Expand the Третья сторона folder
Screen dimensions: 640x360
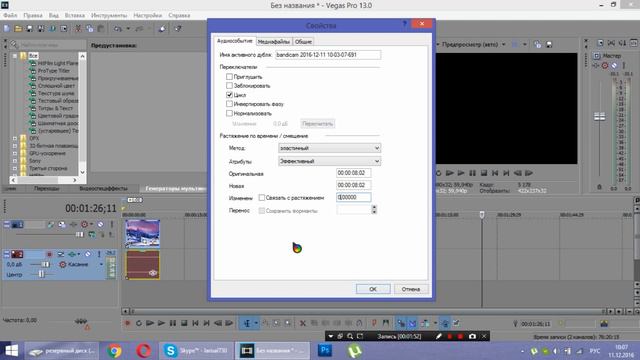15,168
